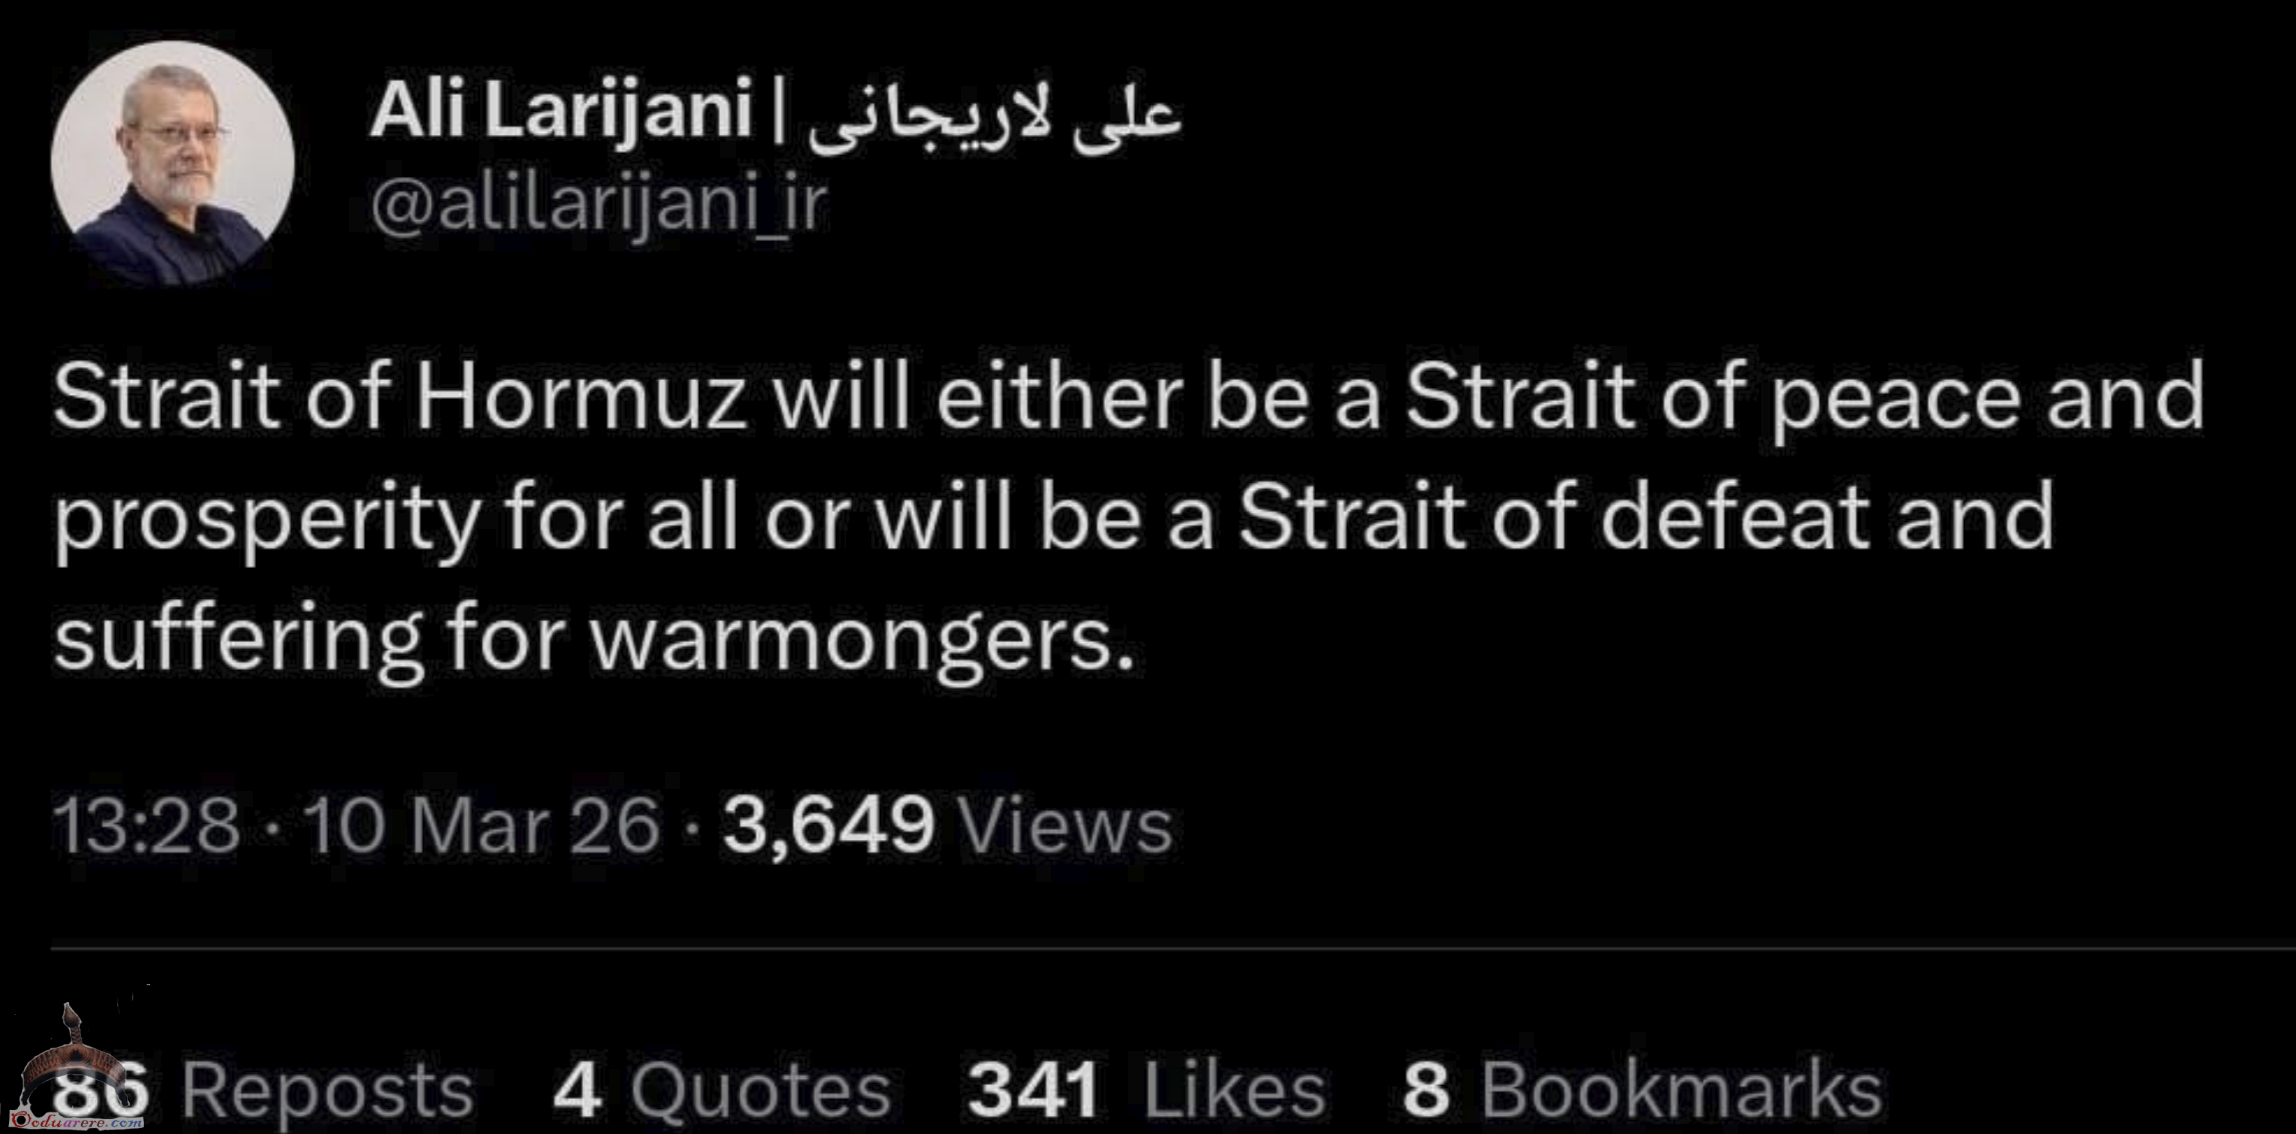Click the divider line above engagement stats

click(1173, 948)
